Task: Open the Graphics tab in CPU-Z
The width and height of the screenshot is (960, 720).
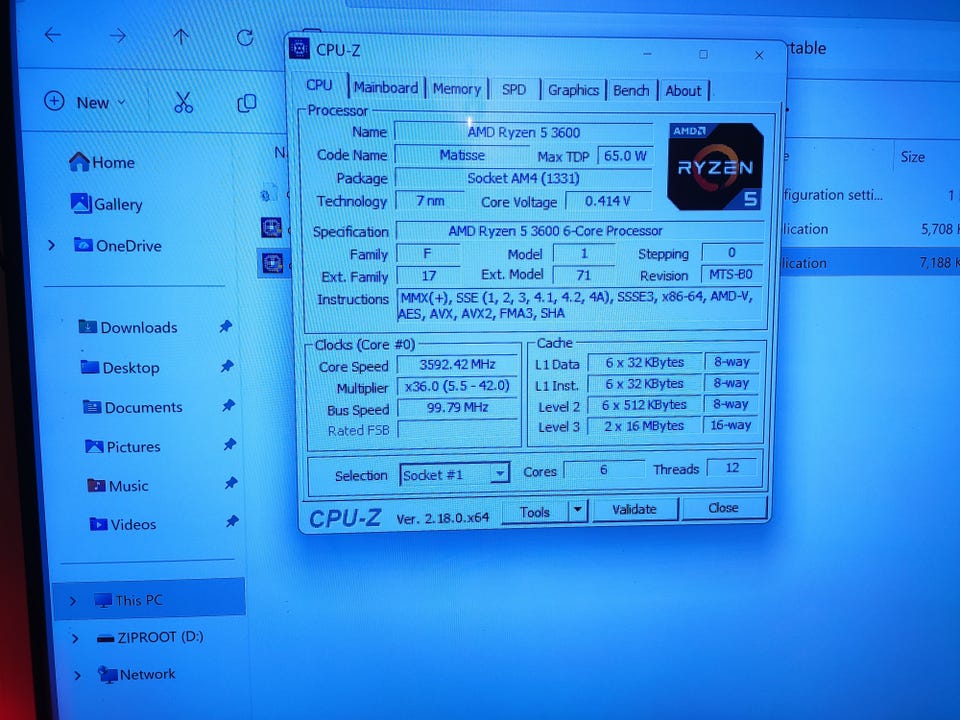Action: click(573, 91)
